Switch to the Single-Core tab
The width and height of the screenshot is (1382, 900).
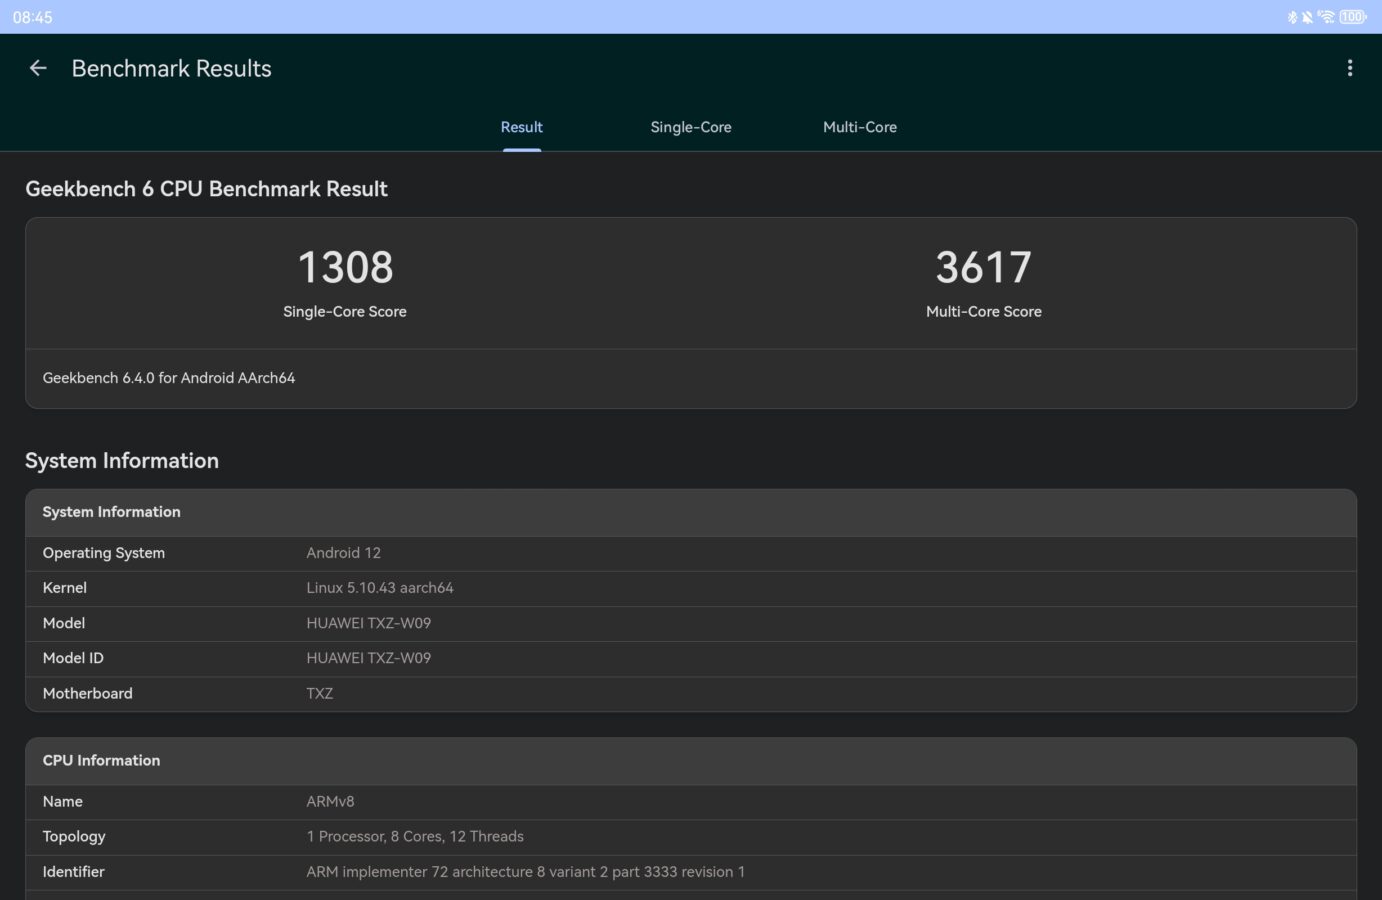coord(691,127)
